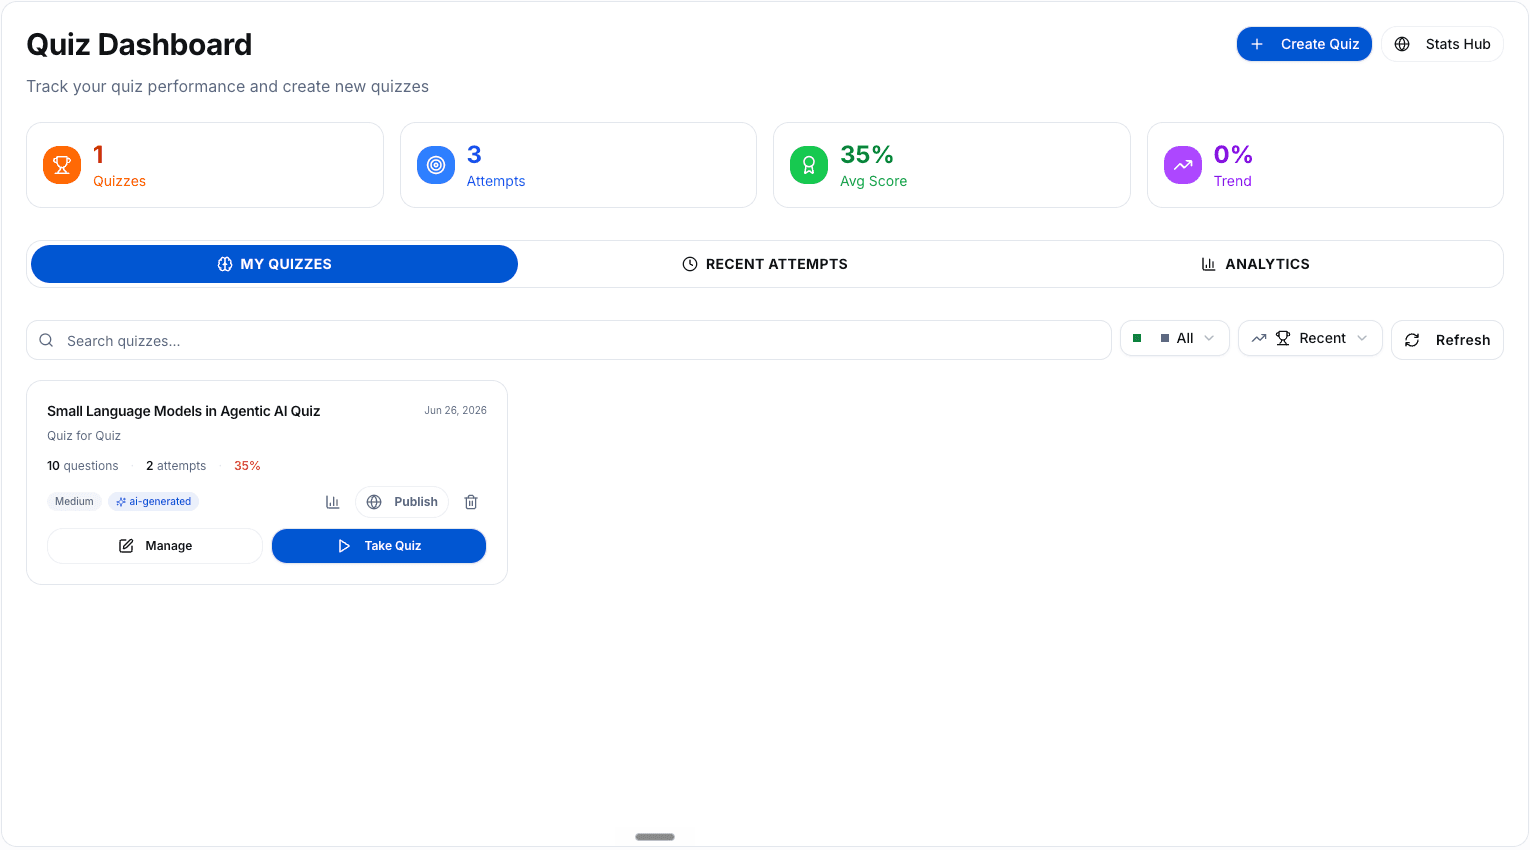
Task: Click the globe icon in Stats Hub
Action: point(1402,44)
